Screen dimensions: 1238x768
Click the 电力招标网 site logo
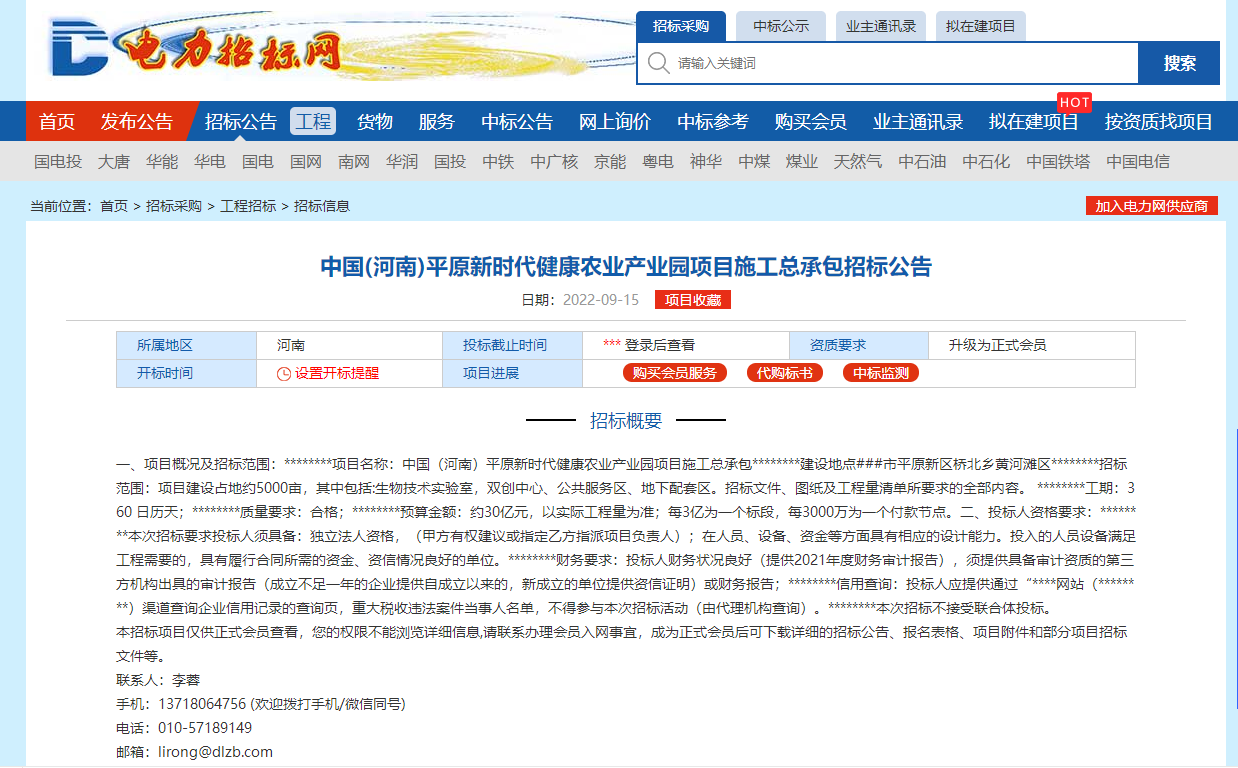[196, 48]
